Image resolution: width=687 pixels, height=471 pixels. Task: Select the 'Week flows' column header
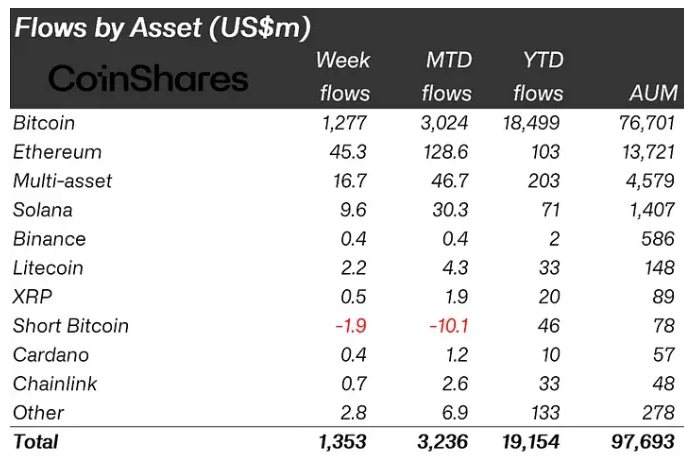pos(344,76)
